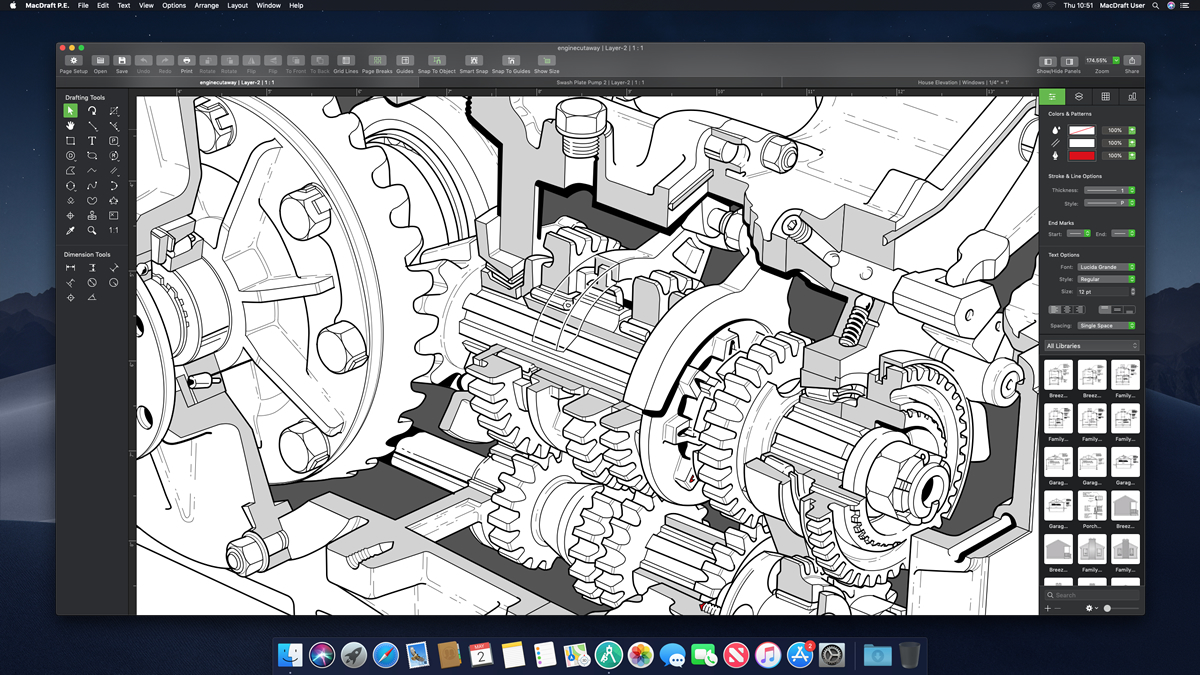Toggle Snap To Guides

point(511,60)
